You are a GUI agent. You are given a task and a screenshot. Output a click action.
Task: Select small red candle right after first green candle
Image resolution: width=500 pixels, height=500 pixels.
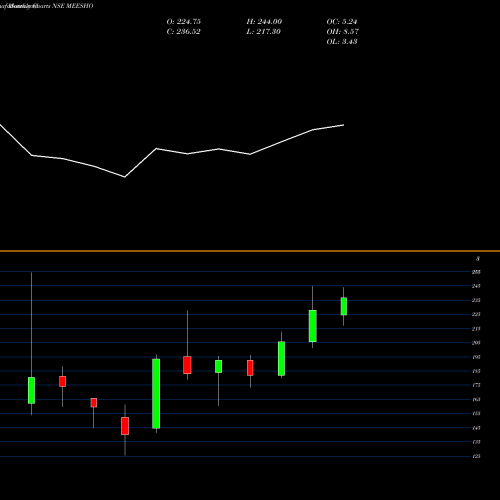click(62, 381)
